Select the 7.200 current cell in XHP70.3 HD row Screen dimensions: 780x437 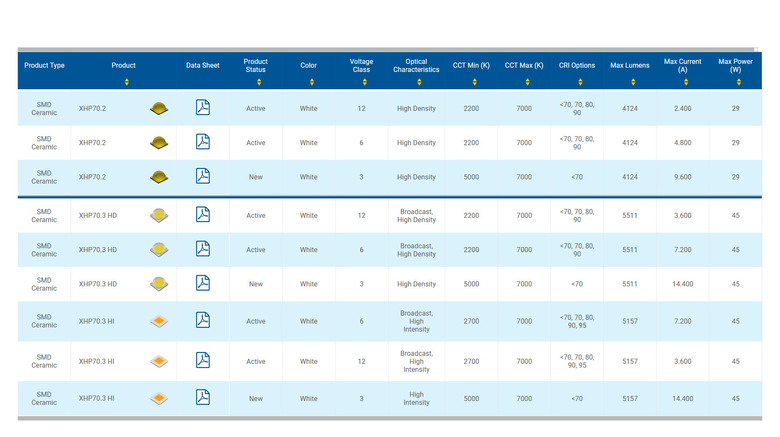tap(682, 249)
